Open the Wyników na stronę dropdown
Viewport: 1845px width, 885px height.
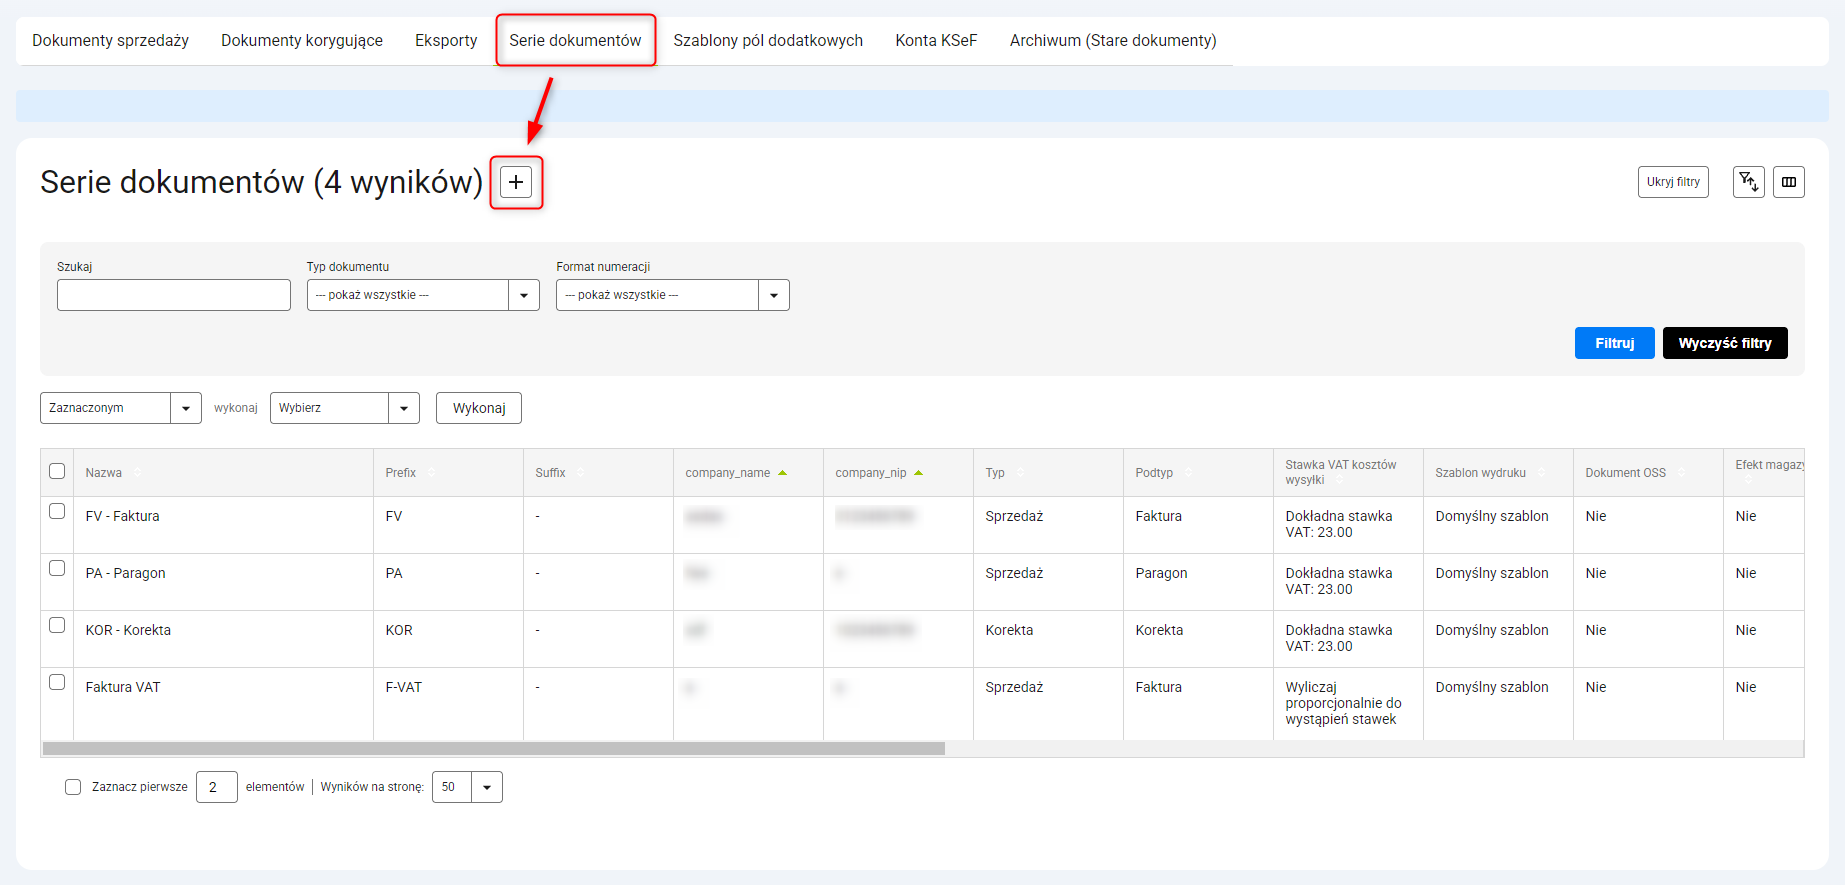pos(467,787)
